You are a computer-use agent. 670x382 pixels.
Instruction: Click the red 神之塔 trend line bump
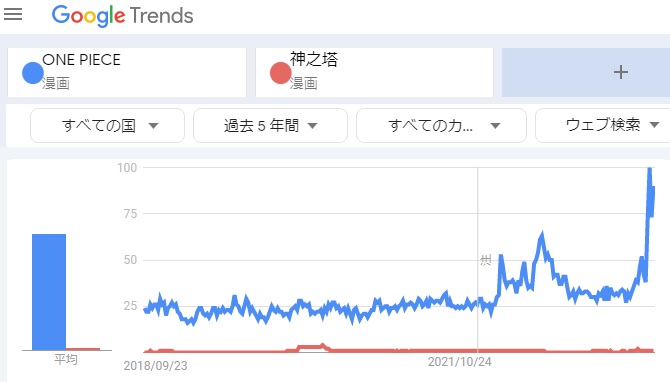(312, 347)
